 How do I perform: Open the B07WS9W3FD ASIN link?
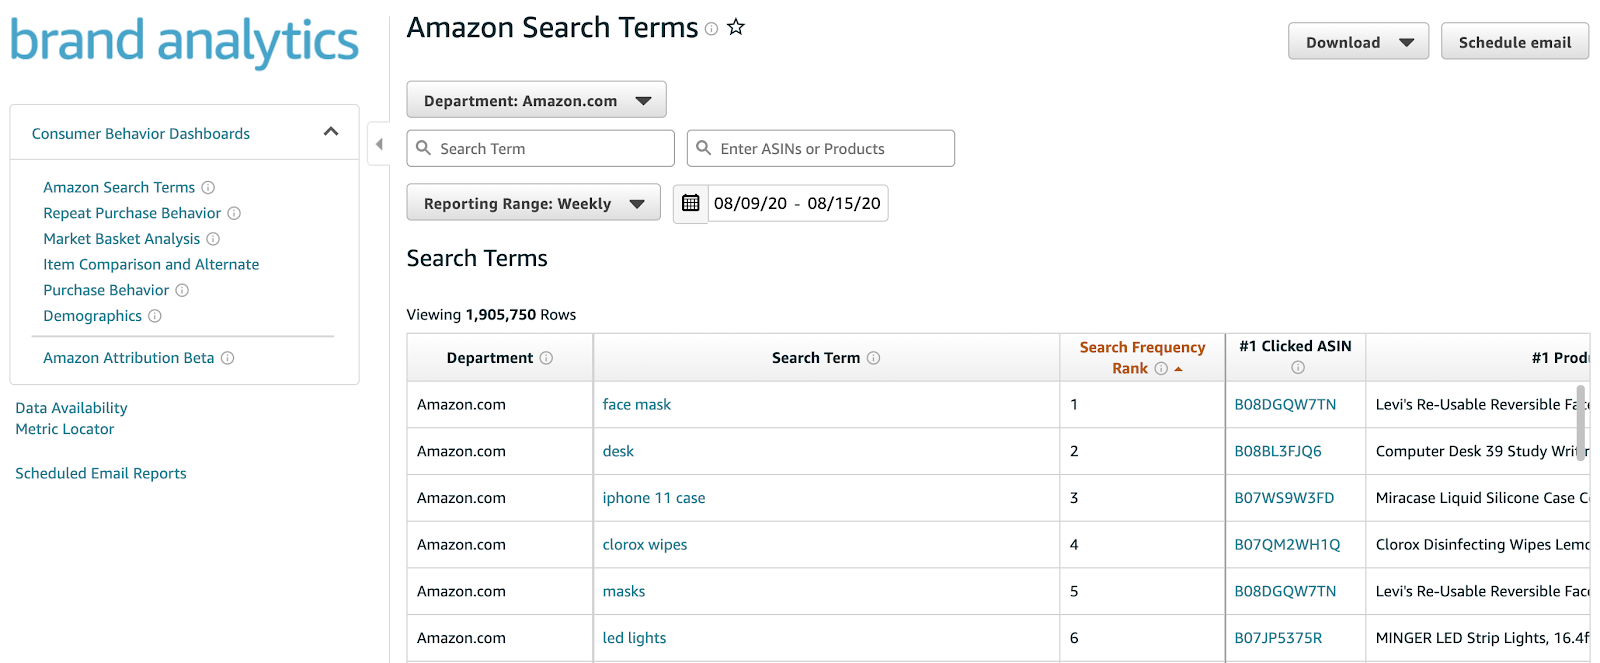1284,498
